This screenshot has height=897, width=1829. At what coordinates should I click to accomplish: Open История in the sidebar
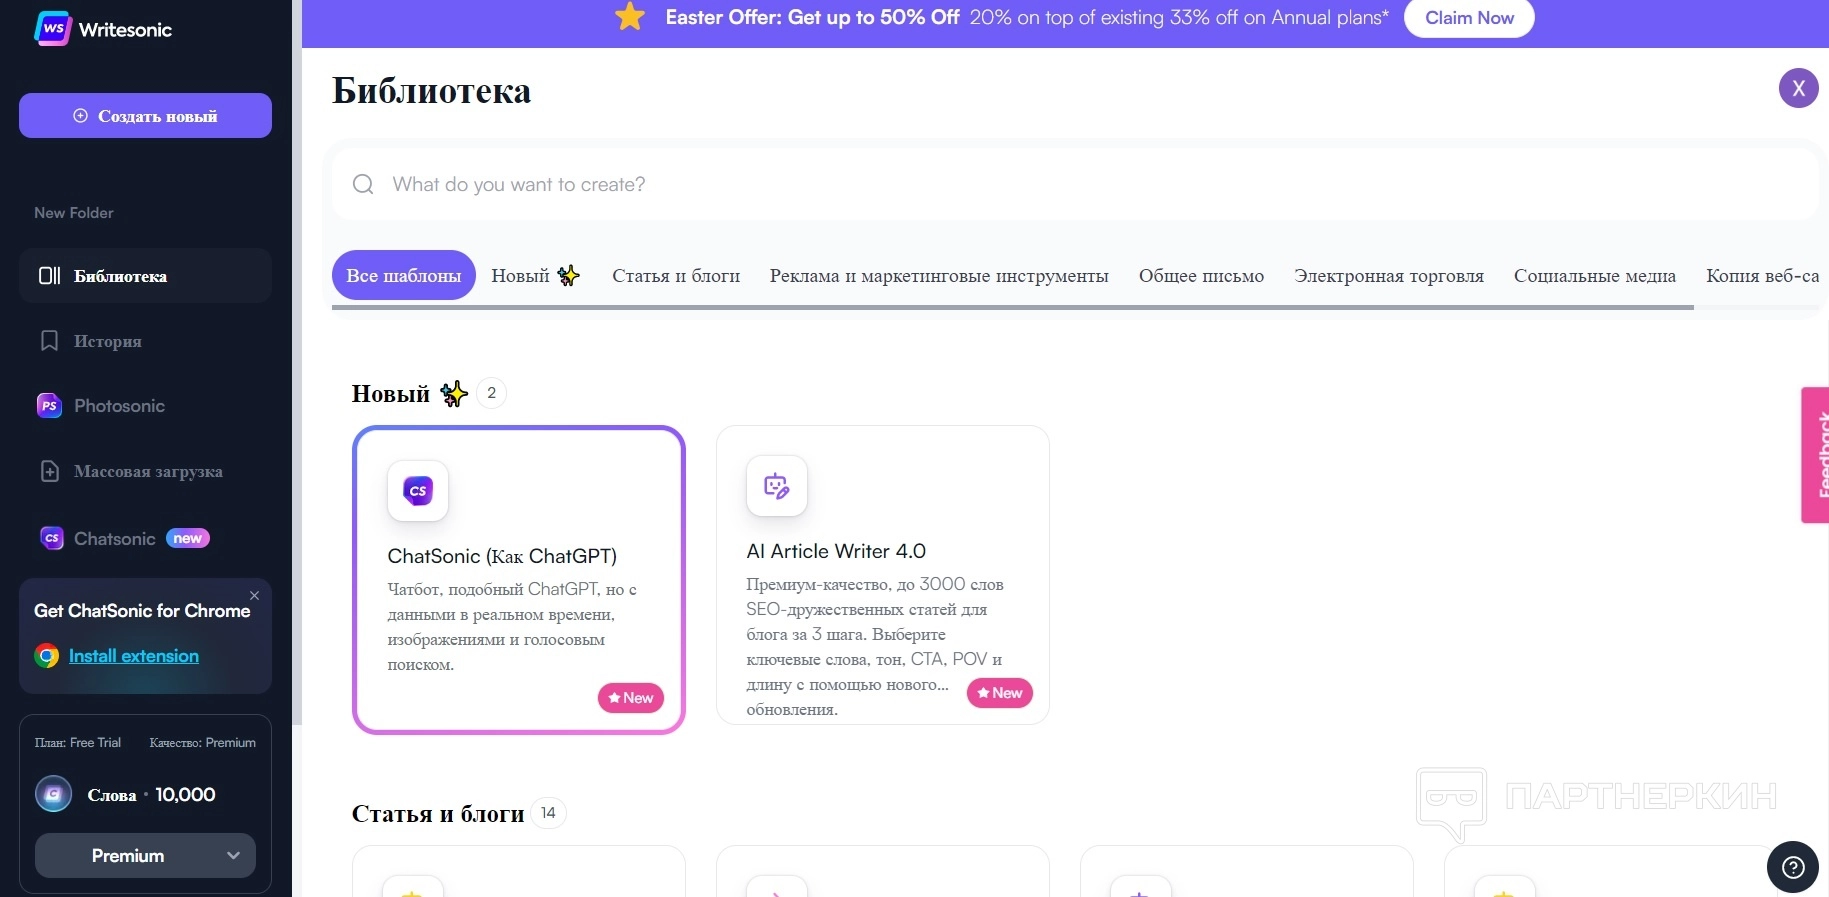pos(145,341)
